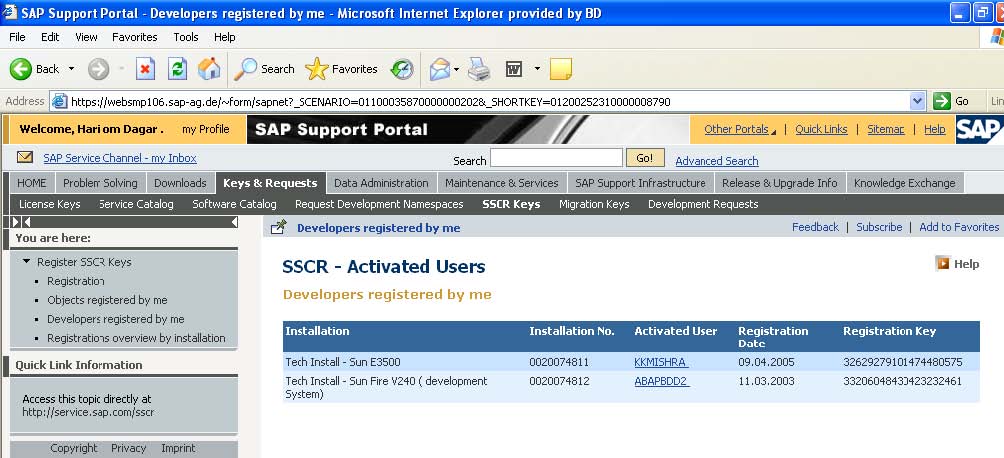Switch to the Data Administration tab
The height and width of the screenshot is (458, 1004).
tap(381, 183)
